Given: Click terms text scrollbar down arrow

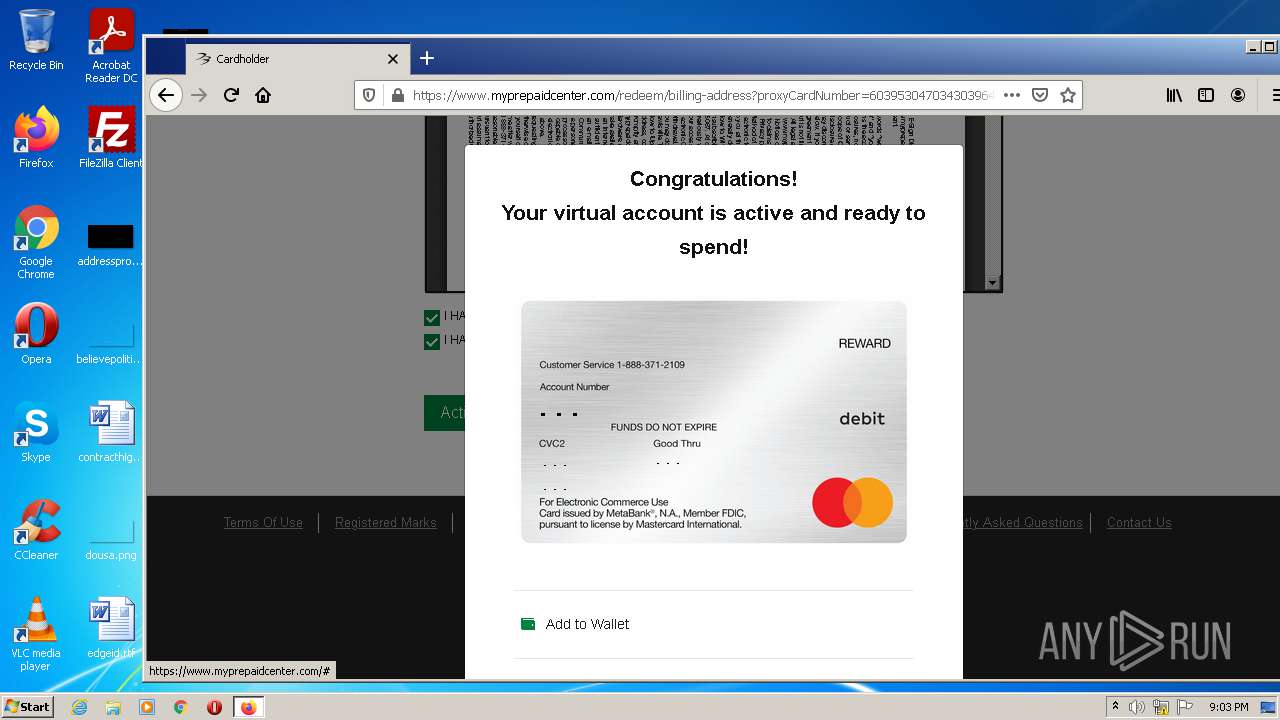Looking at the screenshot, I should tap(992, 283).
